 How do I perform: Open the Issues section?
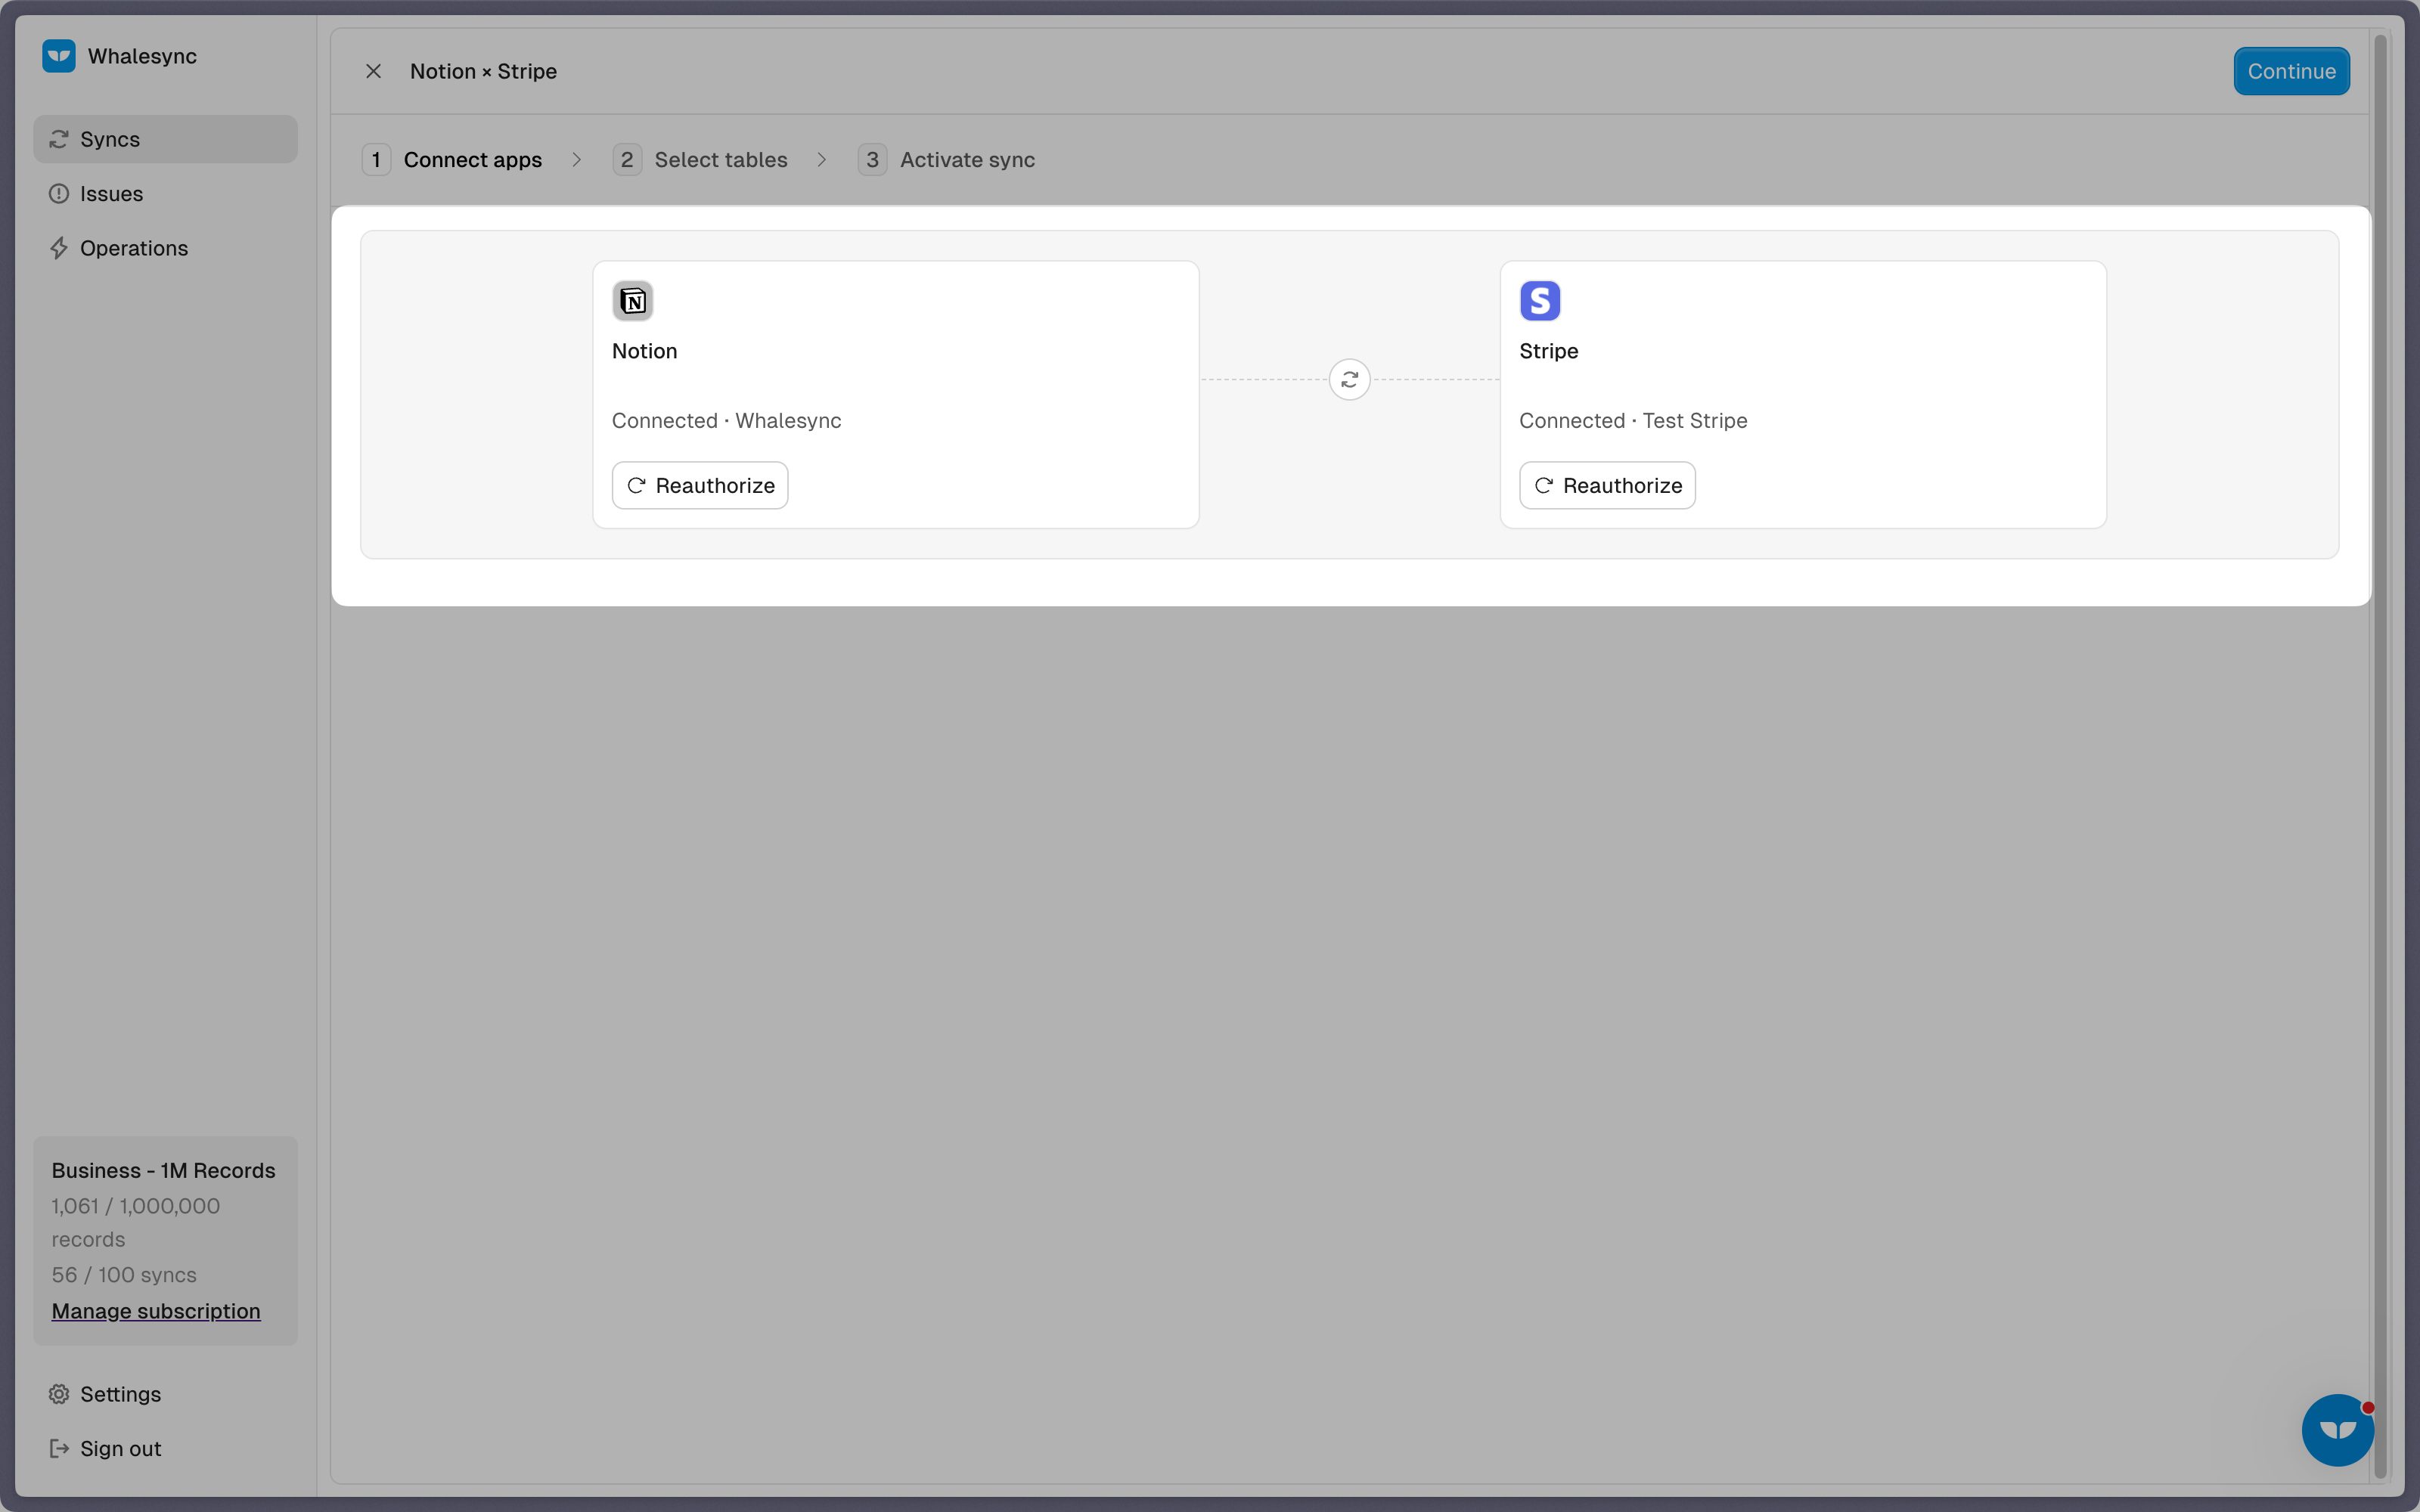pyautogui.click(x=165, y=194)
